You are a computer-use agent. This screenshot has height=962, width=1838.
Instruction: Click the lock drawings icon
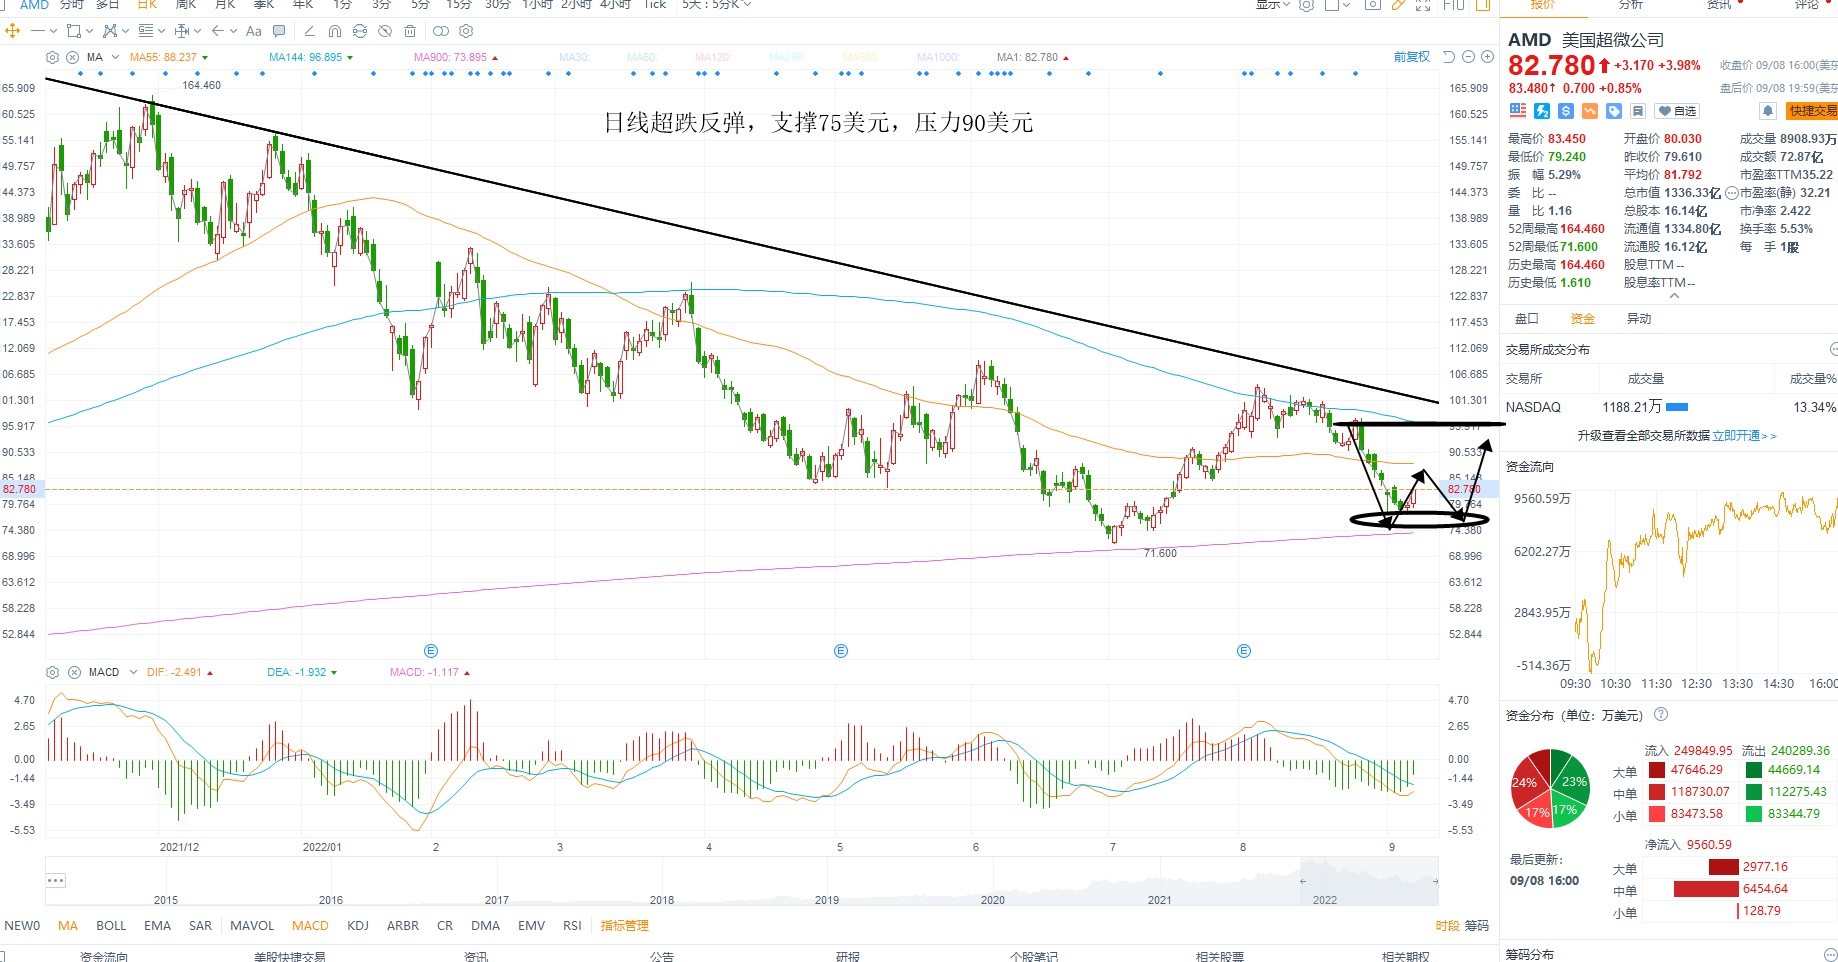click(360, 31)
